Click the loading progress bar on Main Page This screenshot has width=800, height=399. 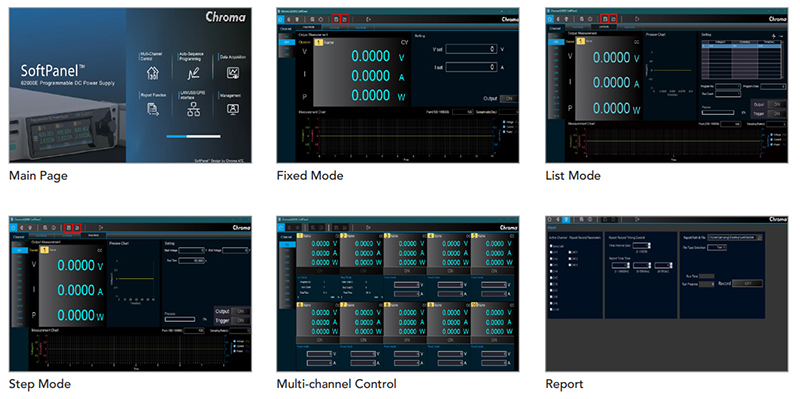pyautogui.click(x=194, y=136)
